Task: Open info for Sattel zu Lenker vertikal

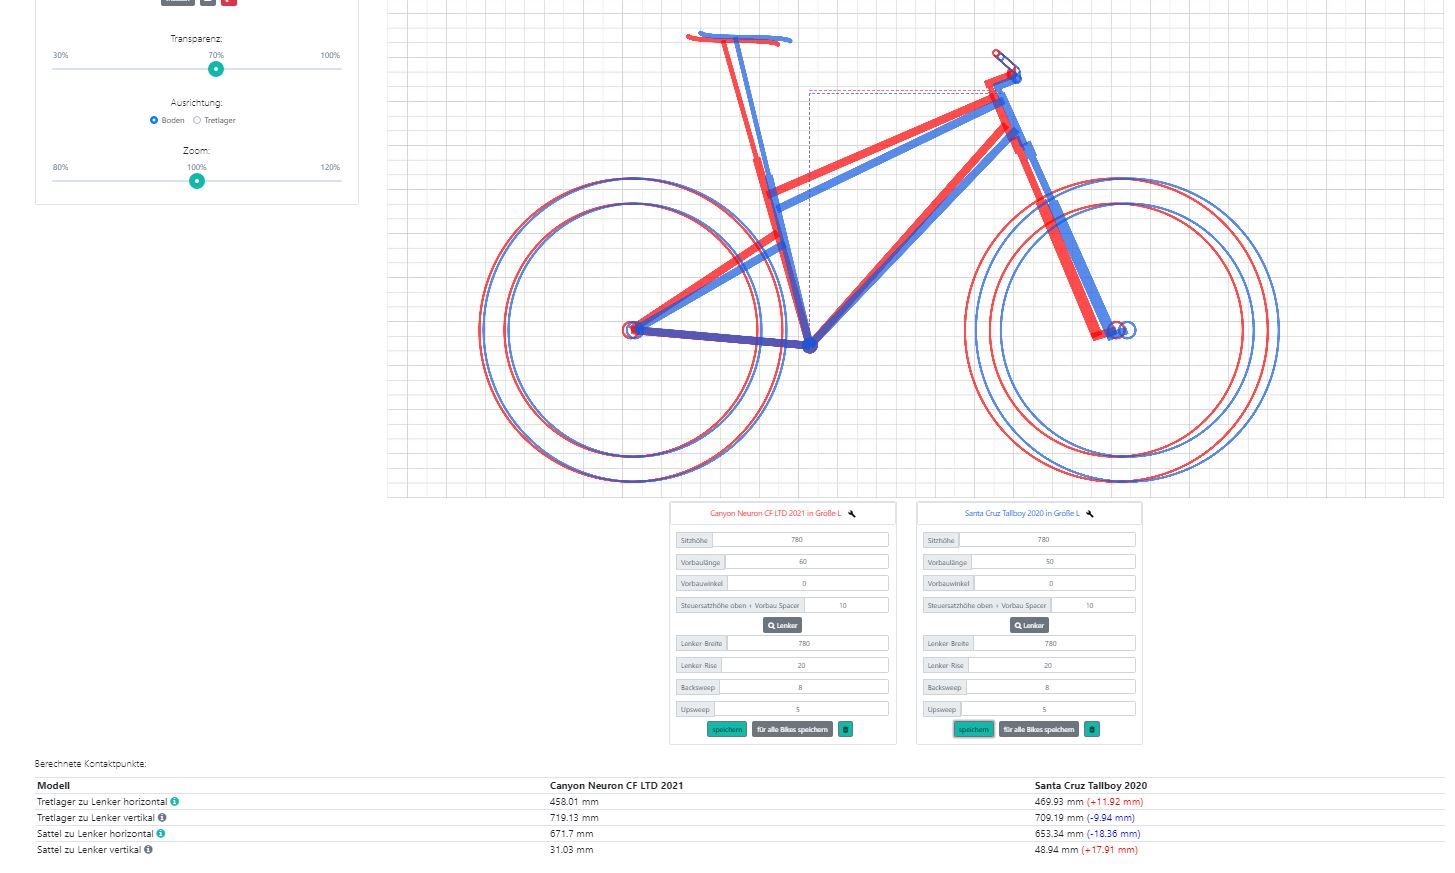Action: tap(148, 850)
